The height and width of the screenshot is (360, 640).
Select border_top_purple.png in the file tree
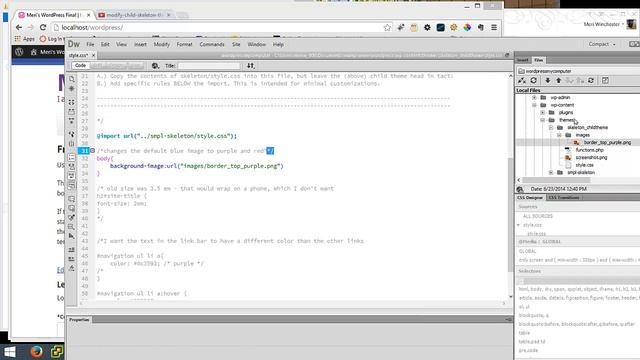click(607, 142)
